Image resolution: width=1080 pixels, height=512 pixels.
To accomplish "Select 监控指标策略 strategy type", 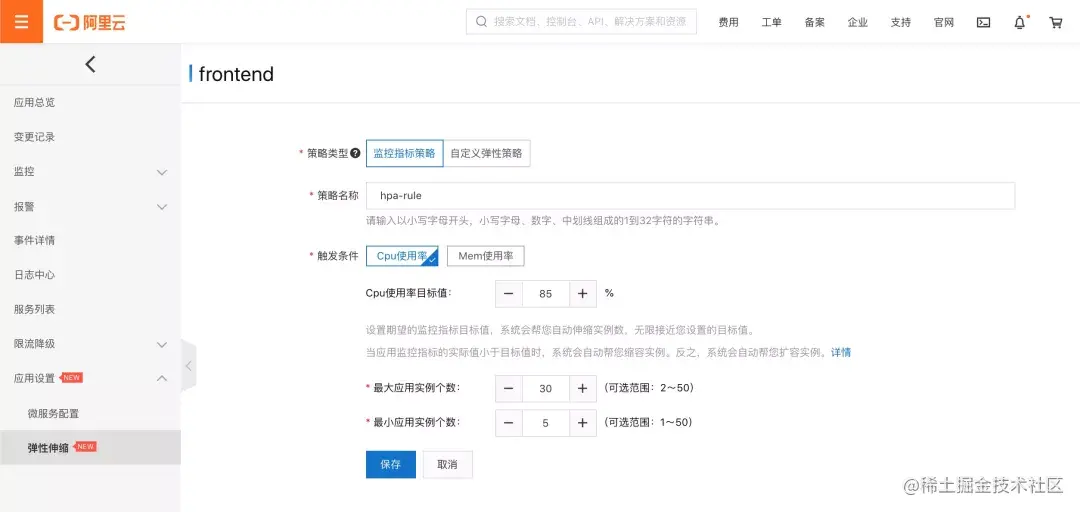I will point(404,154).
